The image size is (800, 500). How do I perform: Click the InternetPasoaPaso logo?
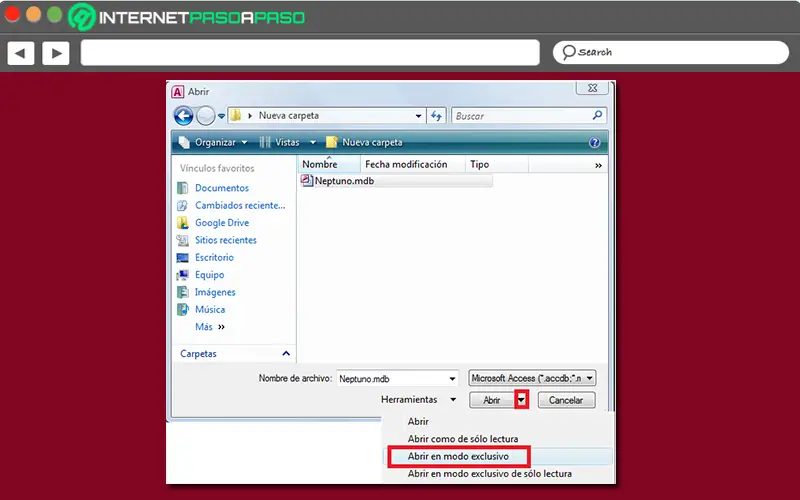coord(187,17)
